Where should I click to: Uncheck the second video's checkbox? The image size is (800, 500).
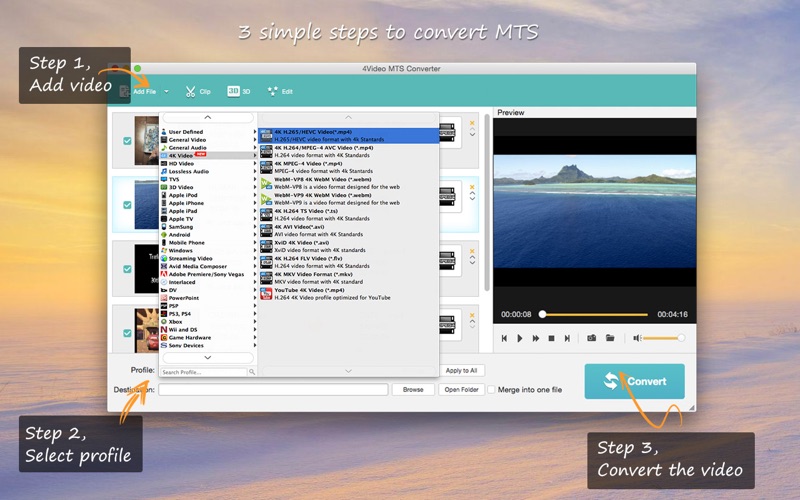pyautogui.click(x=127, y=205)
